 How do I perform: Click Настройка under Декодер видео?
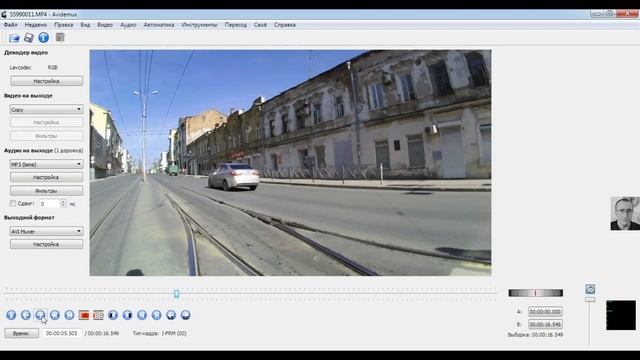coord(47,81)
